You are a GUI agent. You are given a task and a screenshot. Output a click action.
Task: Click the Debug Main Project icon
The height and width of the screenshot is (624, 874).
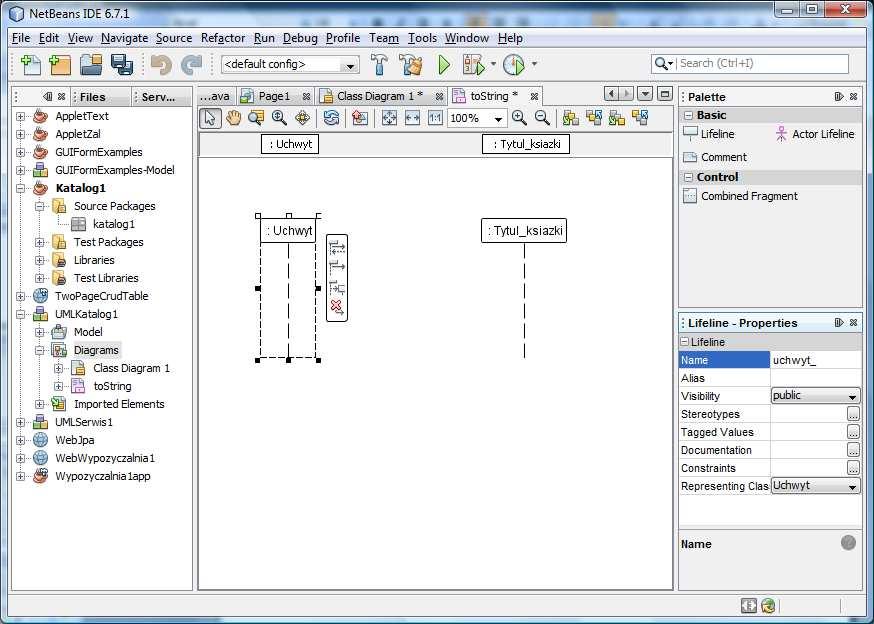click(x=474, y=64)
